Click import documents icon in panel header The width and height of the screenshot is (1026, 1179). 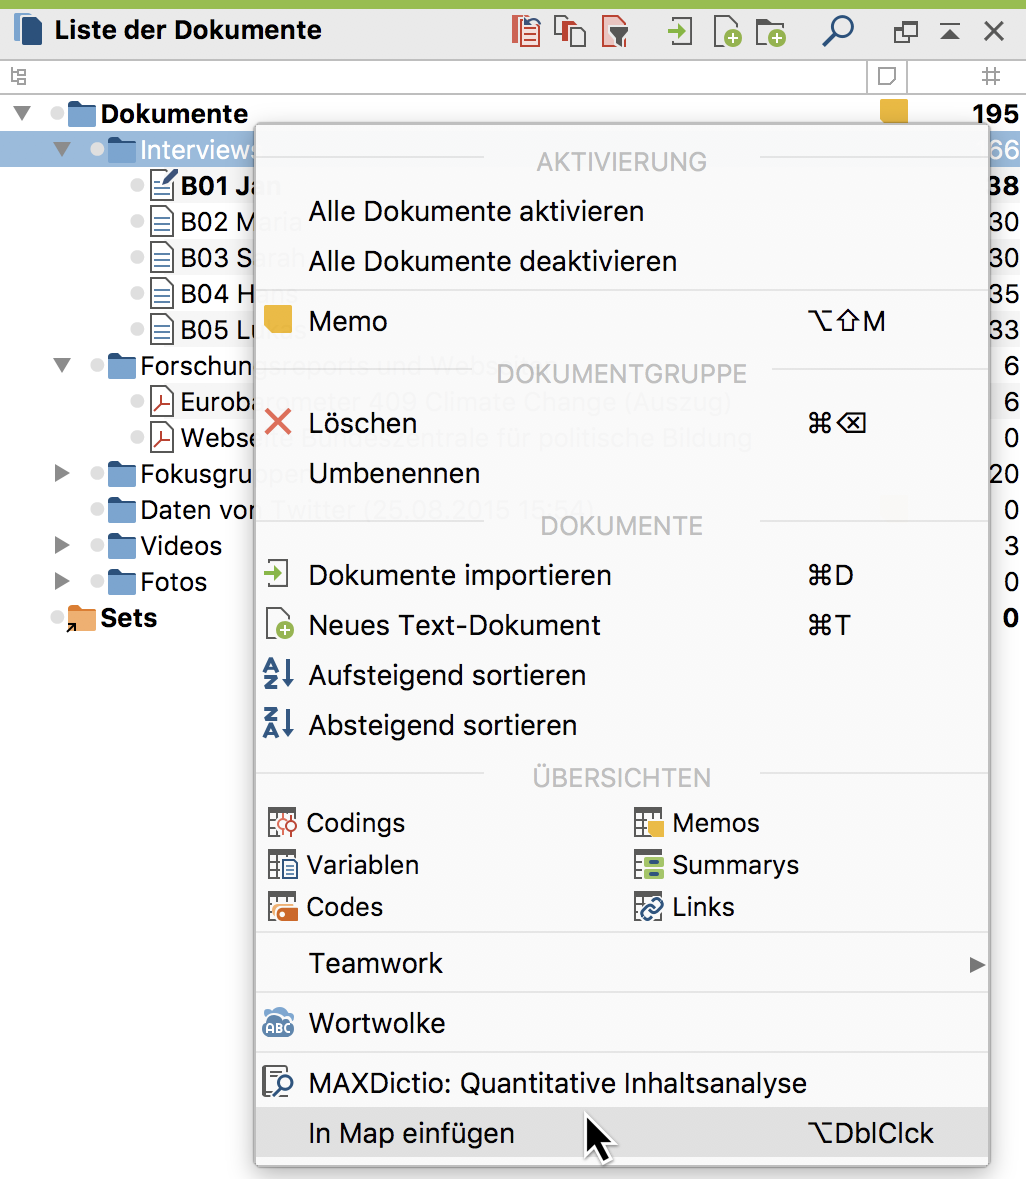click(x=680, y=31)
